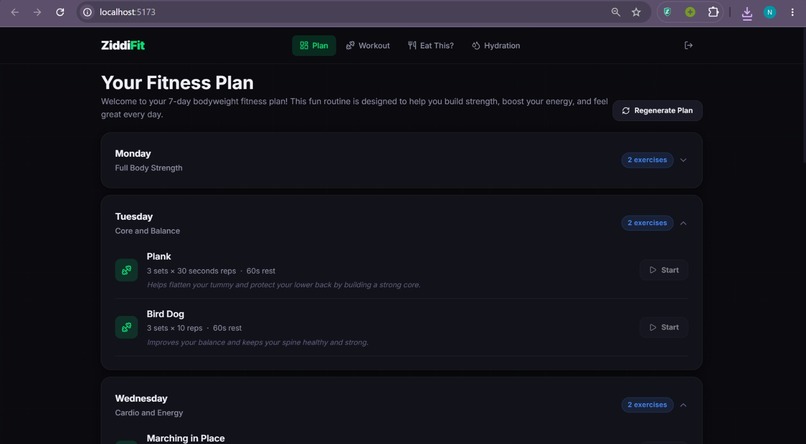
Task: Click Plank's 60s rest text
Action: click(261, 271)
